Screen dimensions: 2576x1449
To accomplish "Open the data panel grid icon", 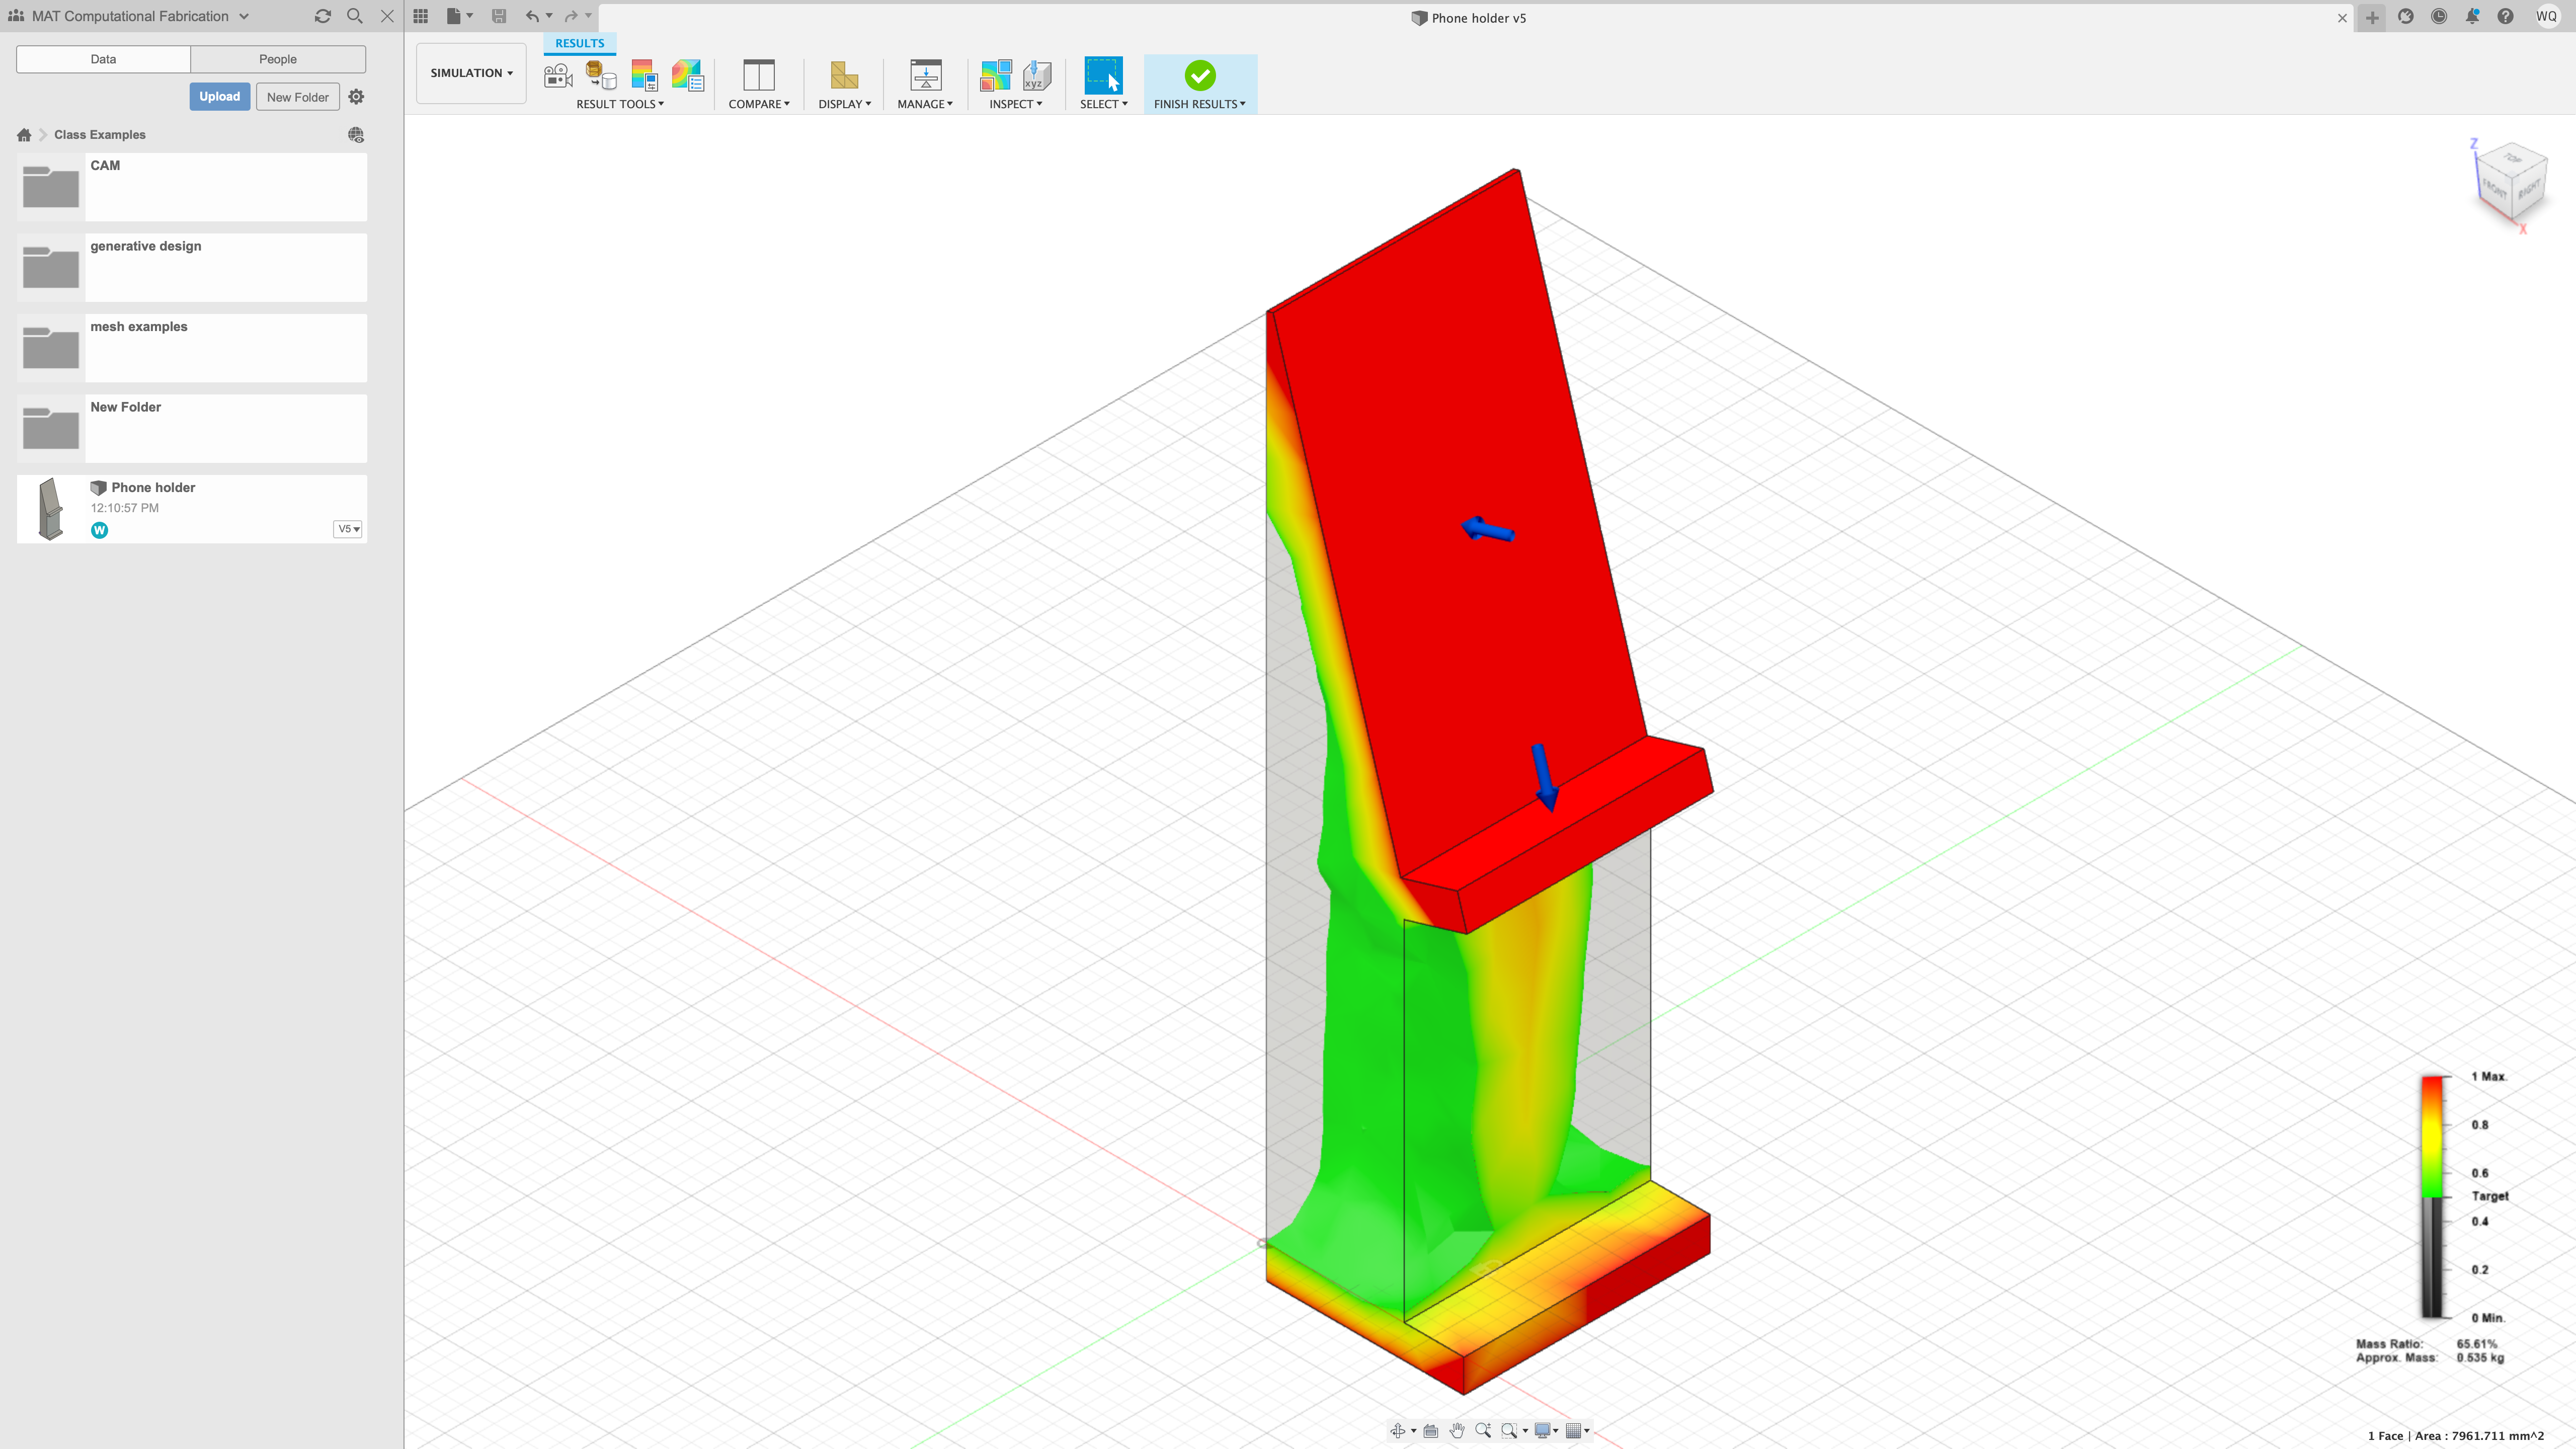I will coord(421,16).
